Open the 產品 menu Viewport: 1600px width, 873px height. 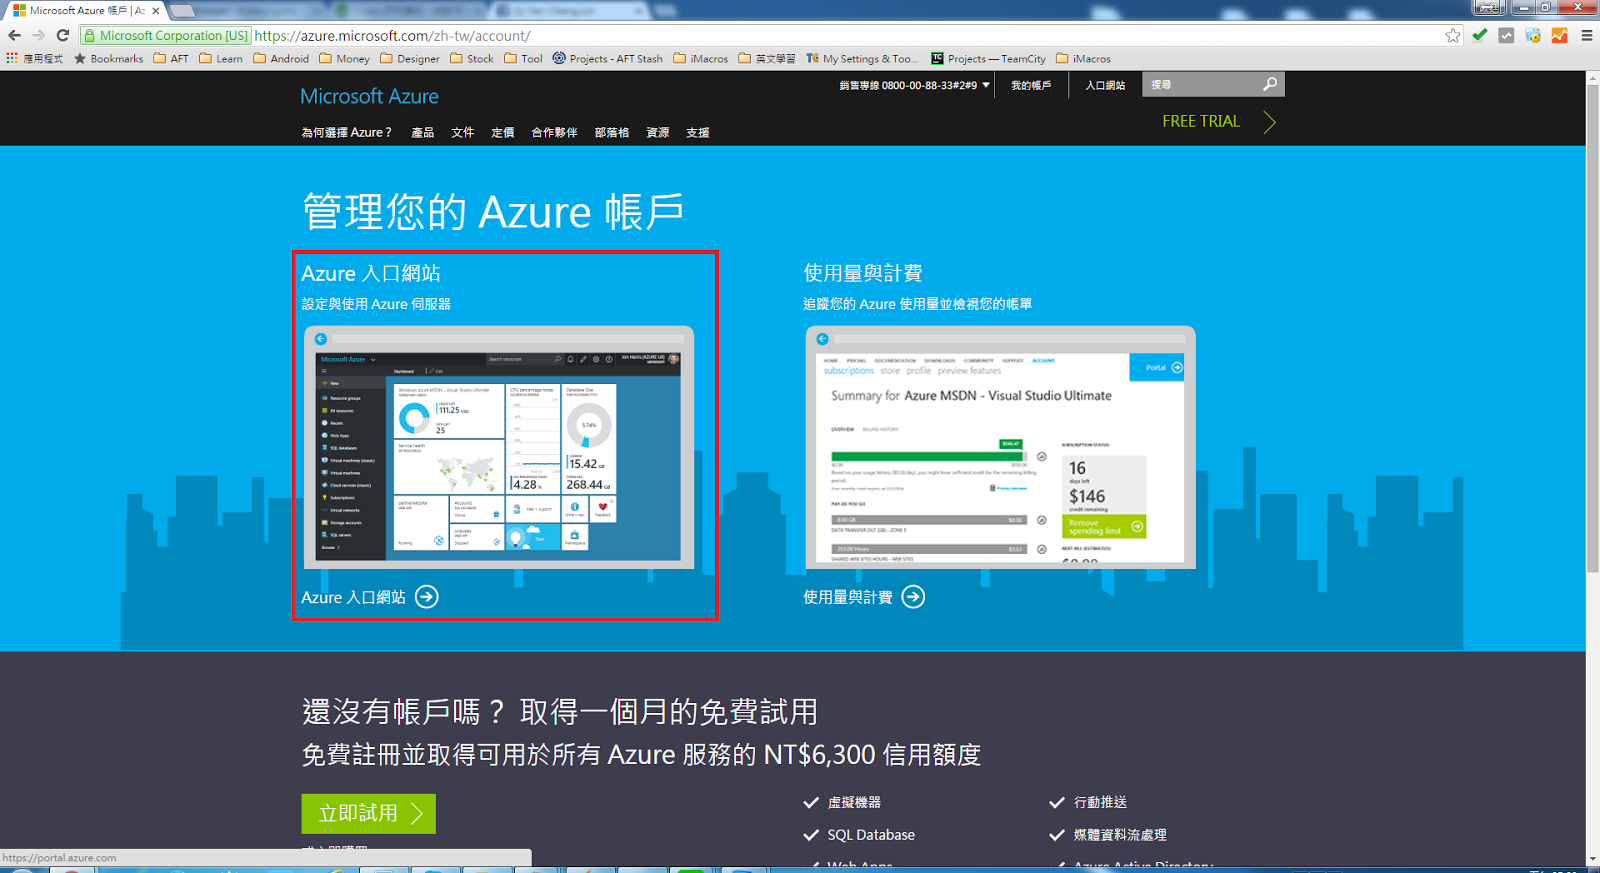pyautogui.click(x=423, y=132)
